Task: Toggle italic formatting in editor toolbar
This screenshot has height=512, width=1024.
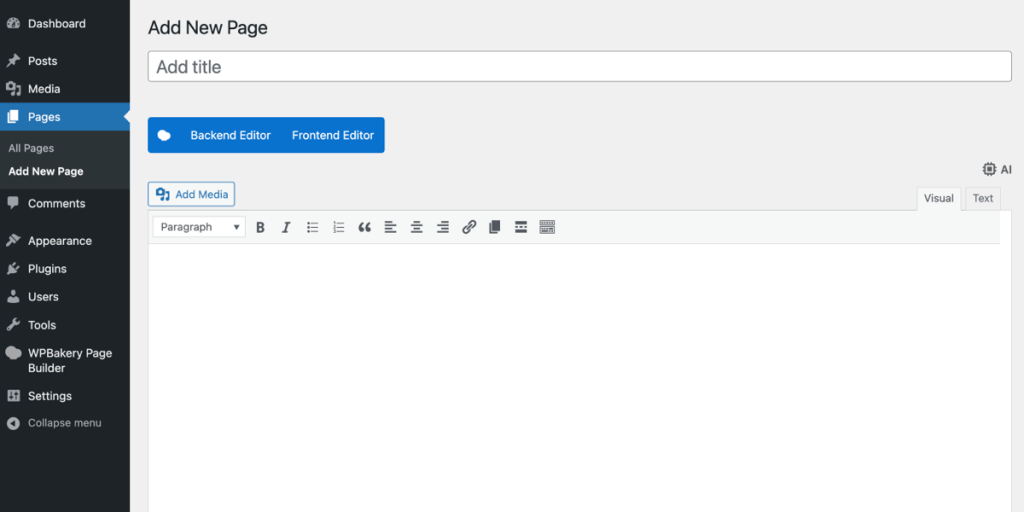Action: [286, 227]
